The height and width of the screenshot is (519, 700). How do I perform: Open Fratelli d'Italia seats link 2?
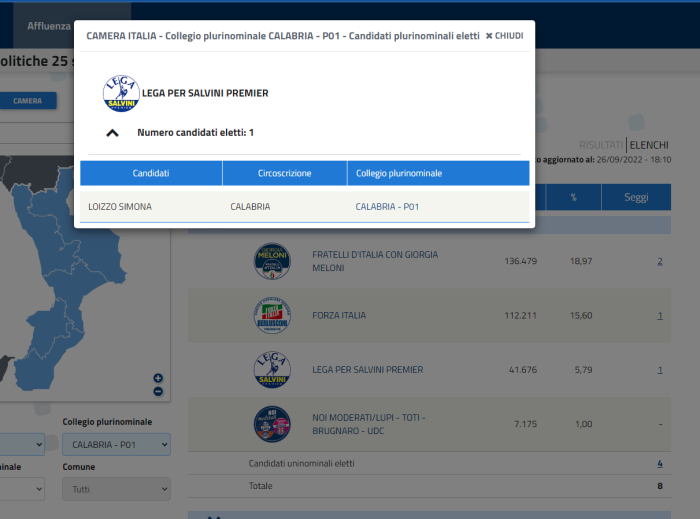tap(660, 261)
